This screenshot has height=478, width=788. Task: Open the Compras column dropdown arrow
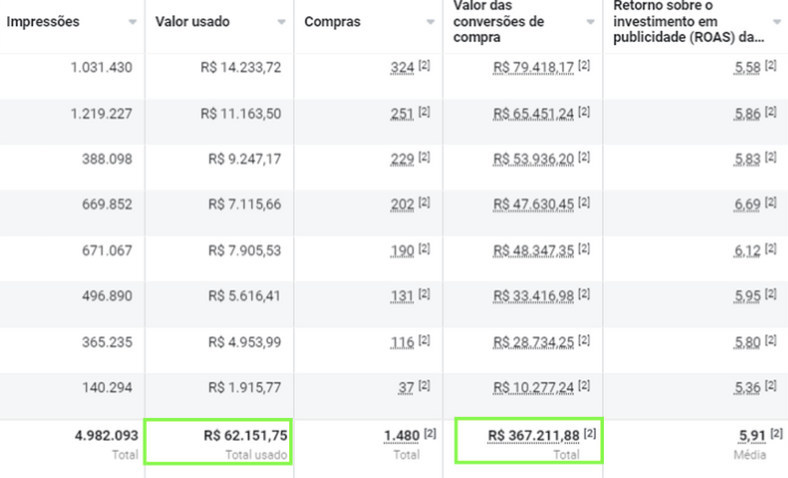tap(429, 21)
